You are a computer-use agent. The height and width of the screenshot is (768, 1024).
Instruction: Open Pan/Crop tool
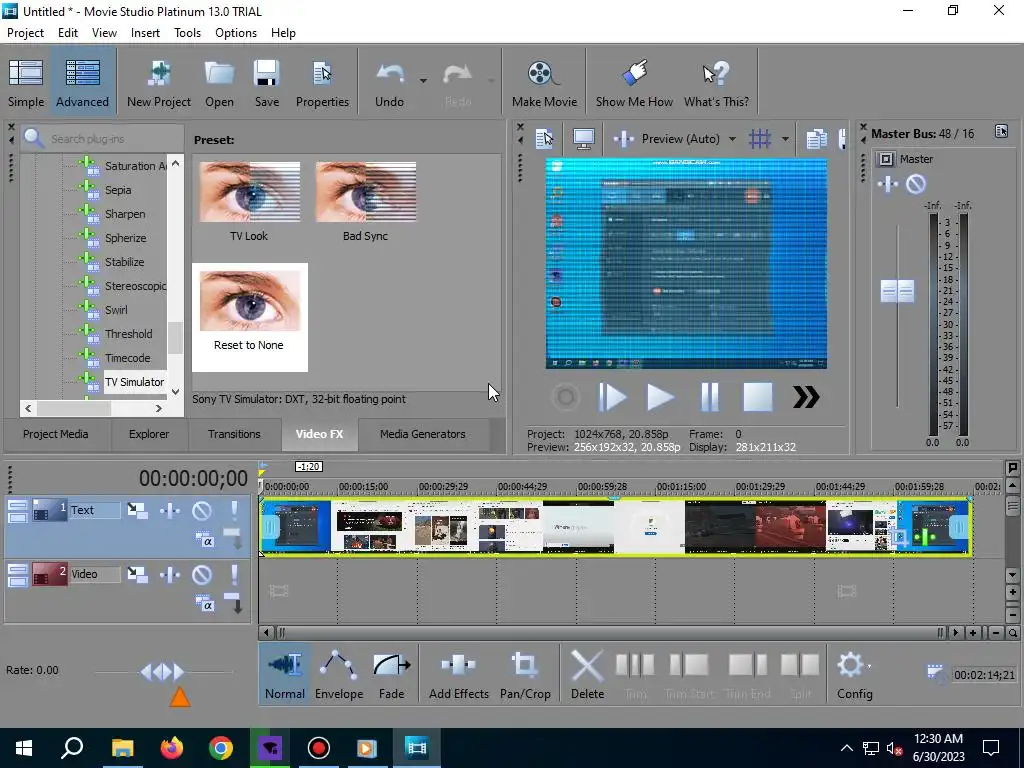tap(525, 674)
